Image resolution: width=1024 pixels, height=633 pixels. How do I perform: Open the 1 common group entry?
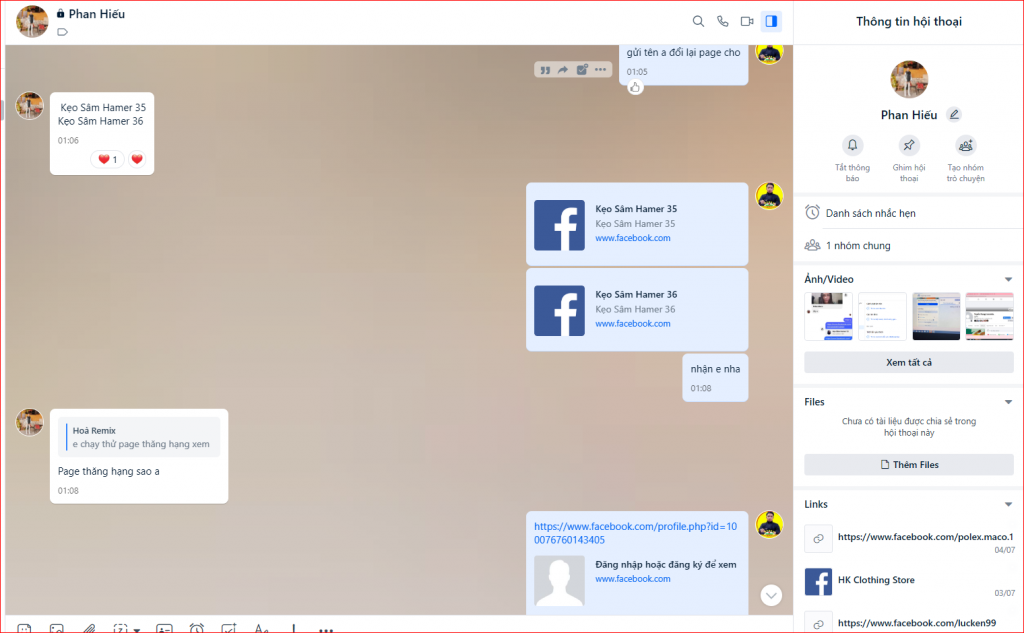tap(857, 245)
